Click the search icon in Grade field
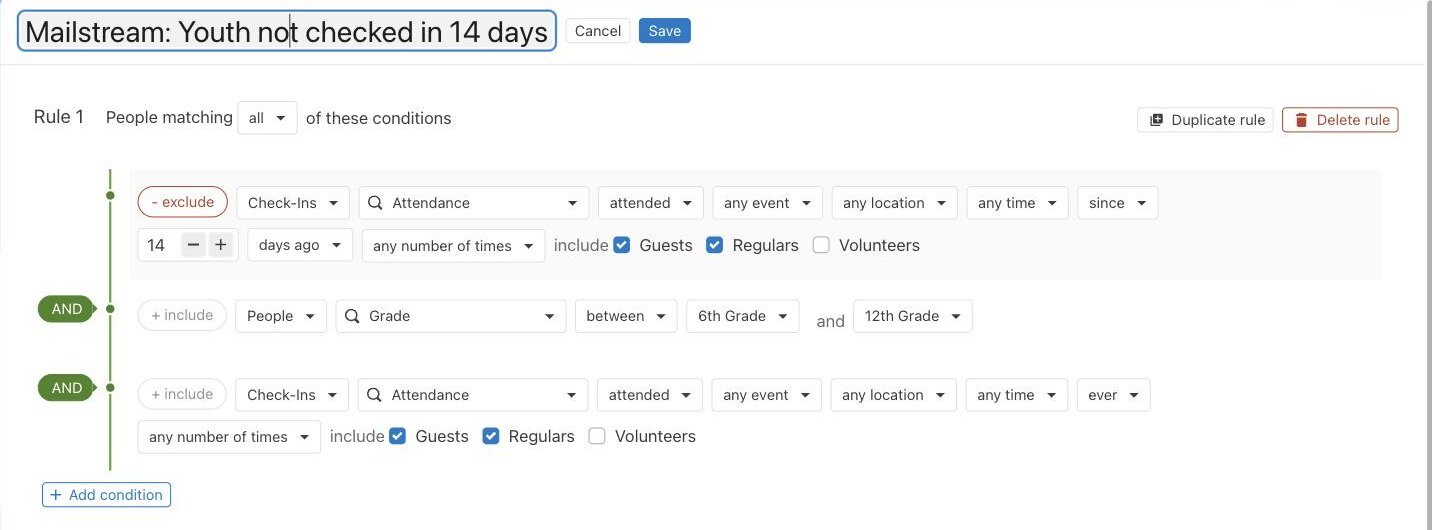This screenshot has height=530, width=1432. [352, 316]
